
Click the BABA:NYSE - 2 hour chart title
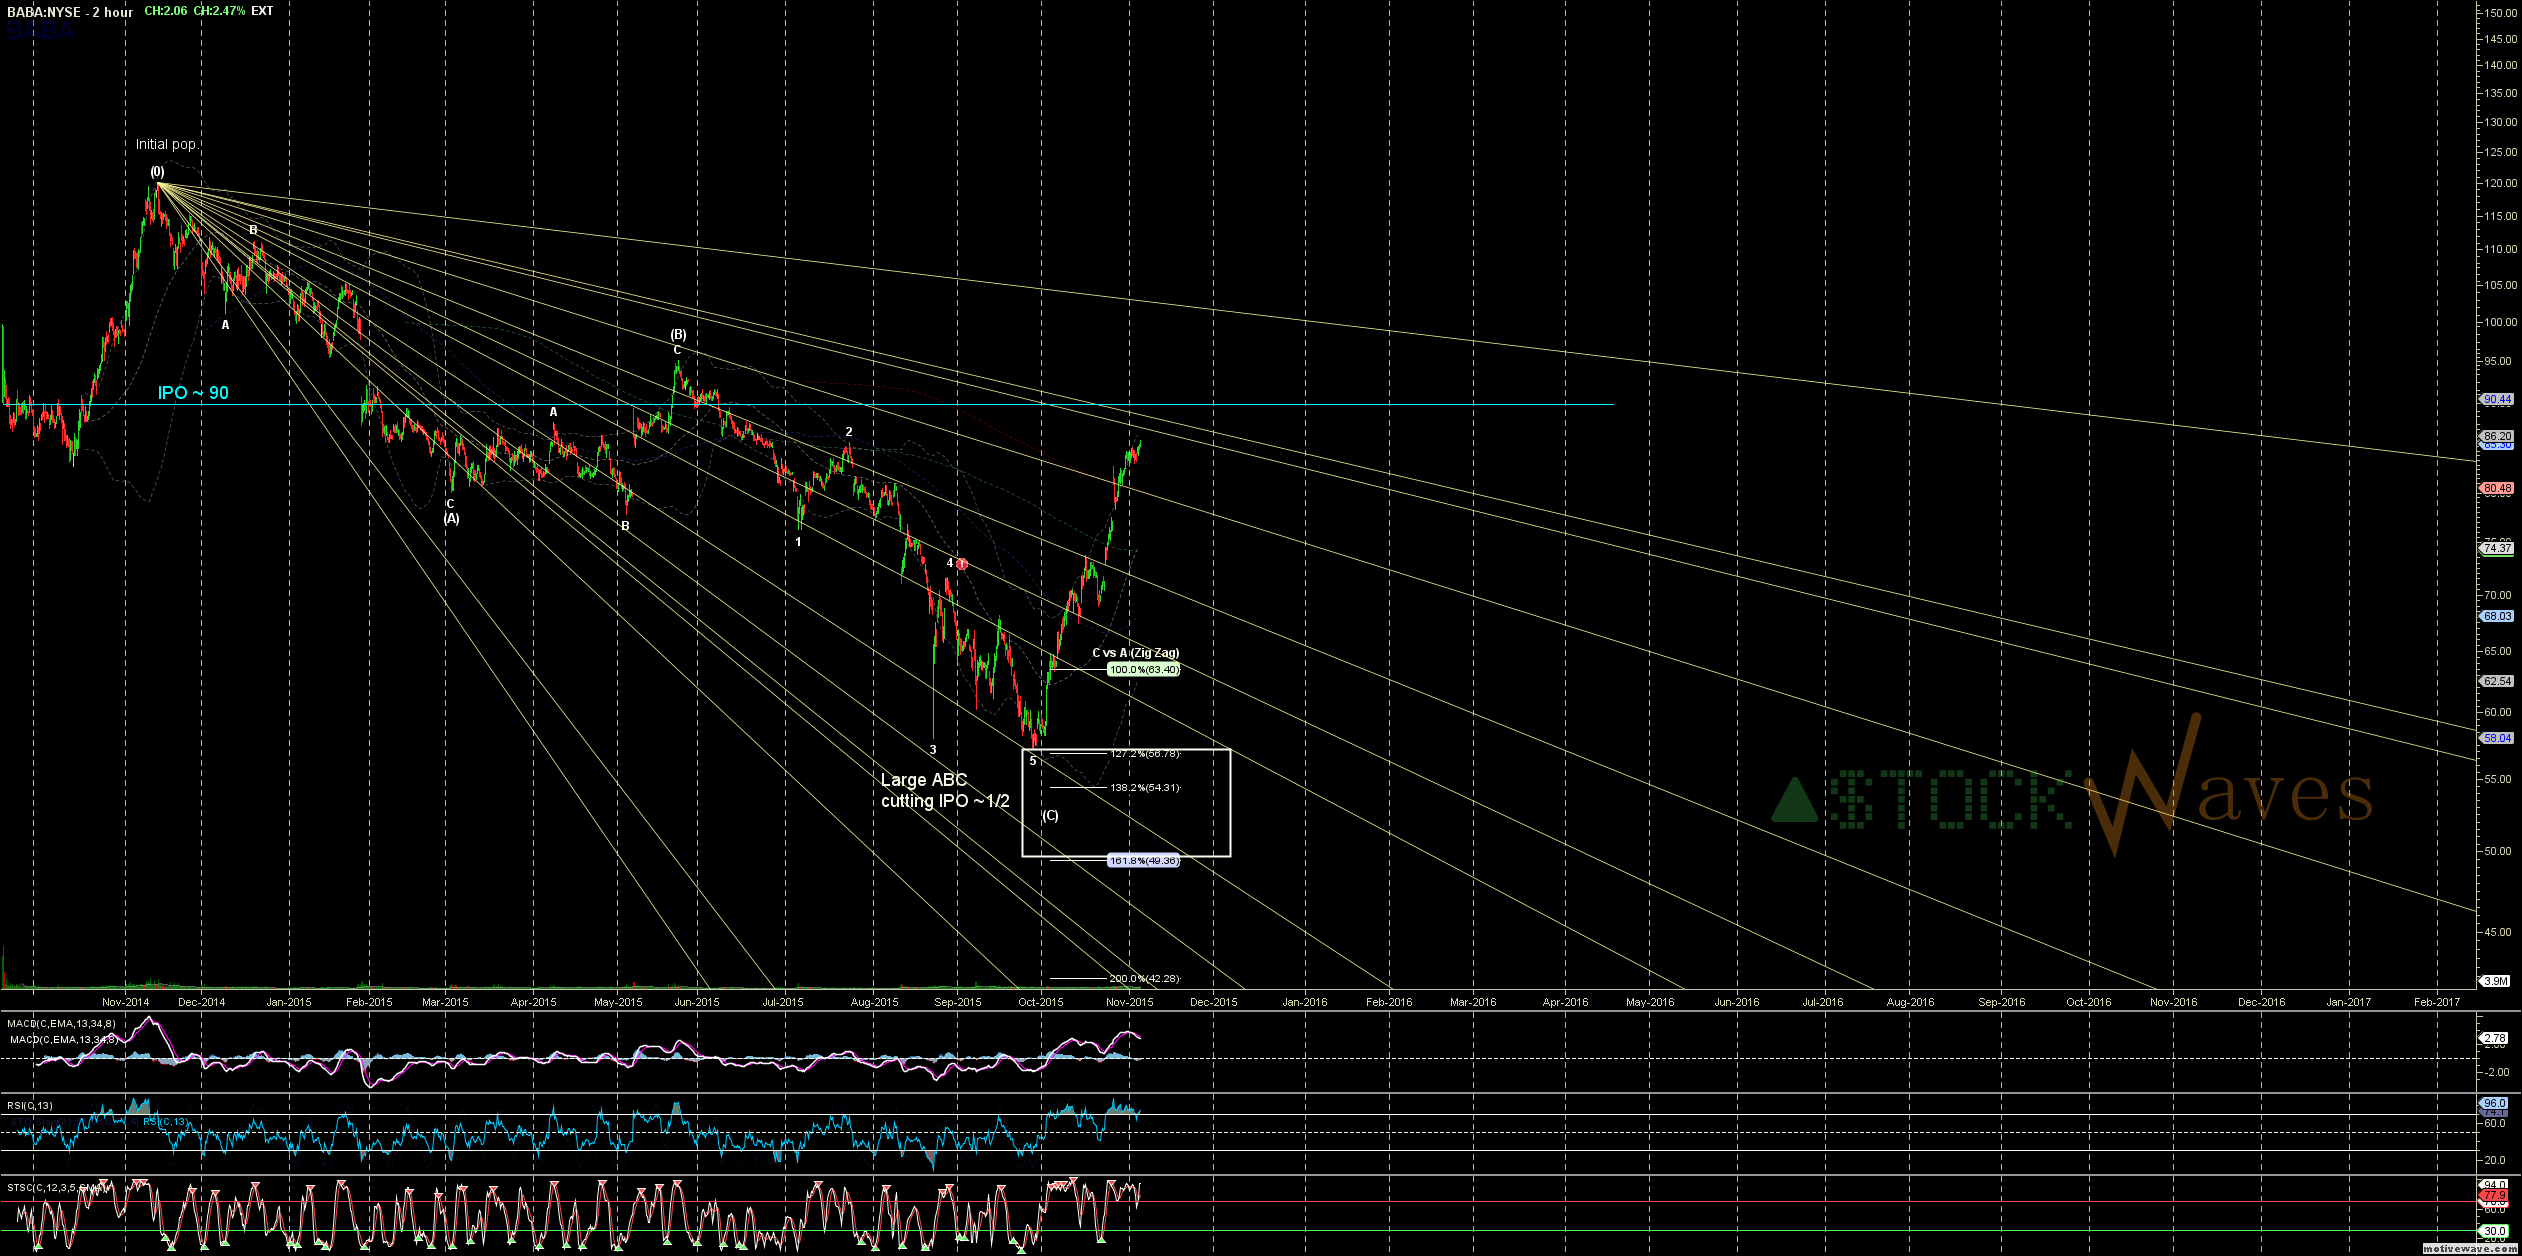70,12
